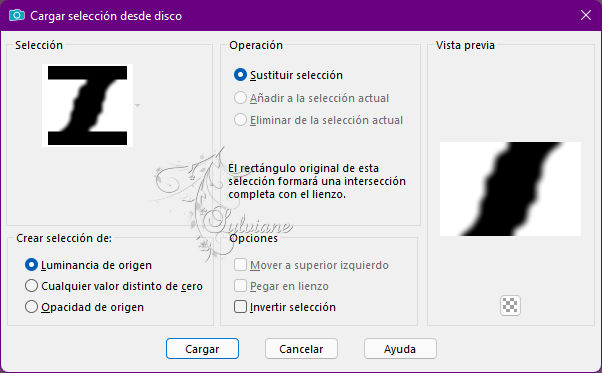Open help with the Ayuda button
This screenshot has width=602, height=373.
pyautogui.click(x=400, y=349)
